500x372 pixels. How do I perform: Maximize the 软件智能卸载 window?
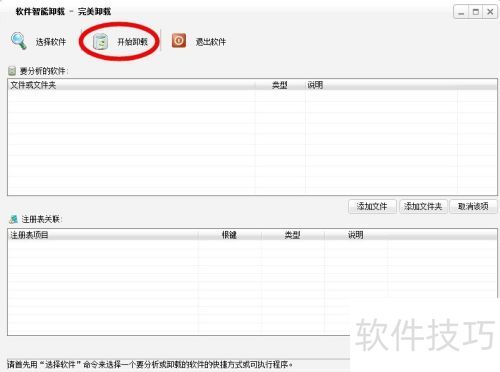[x=476, y=12]
